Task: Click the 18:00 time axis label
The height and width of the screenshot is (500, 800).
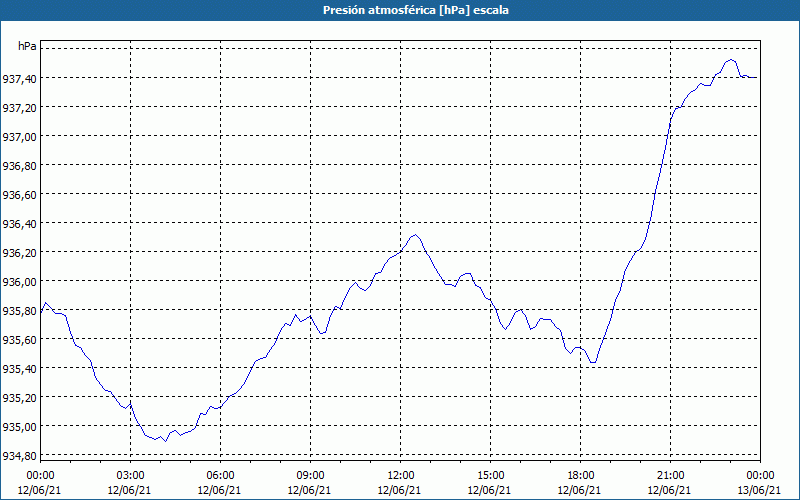Action: click(x=580, y=476)
